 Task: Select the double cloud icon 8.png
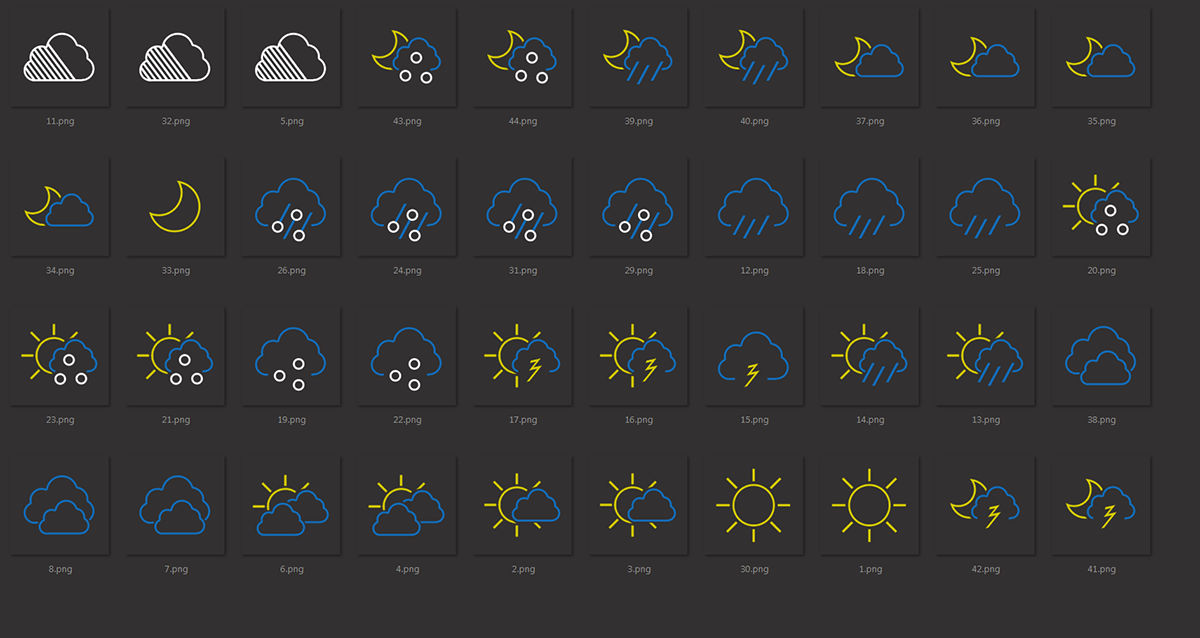59,505
